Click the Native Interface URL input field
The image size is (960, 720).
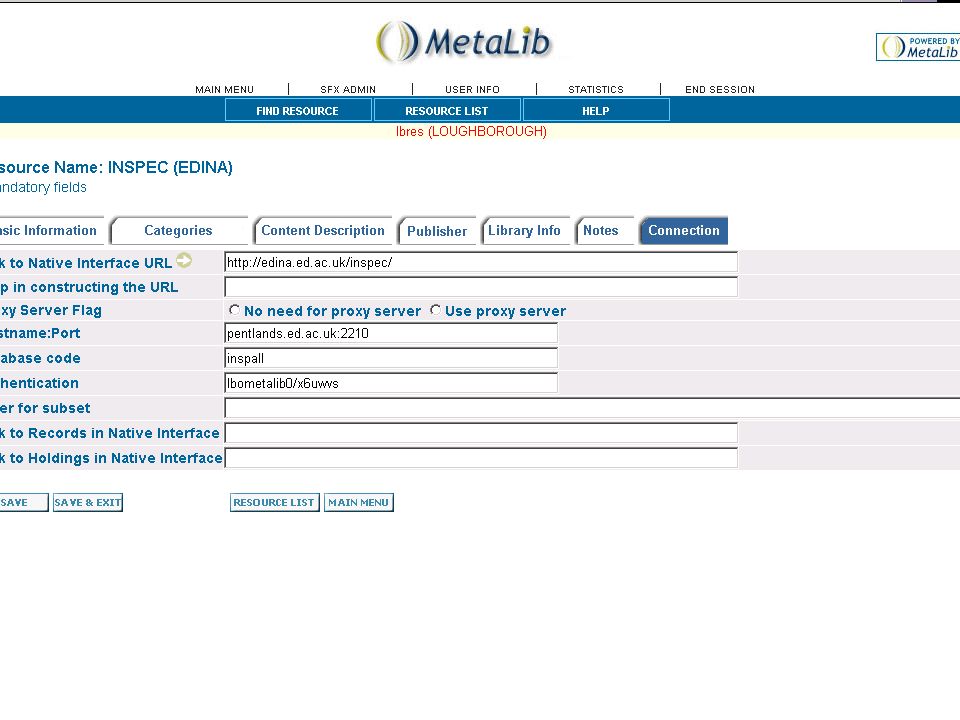(x=481, y=262)
